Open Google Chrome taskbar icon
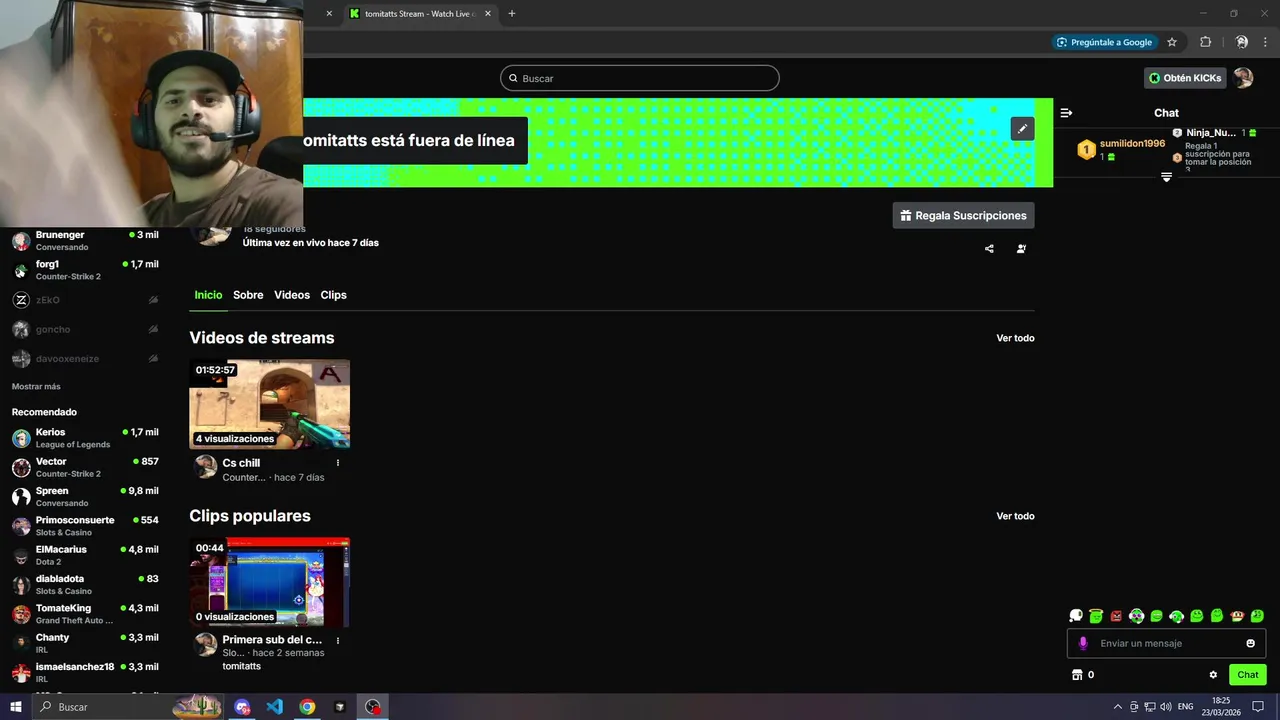1280x720 pixels. pyautogui.click(x=307, y=707)
